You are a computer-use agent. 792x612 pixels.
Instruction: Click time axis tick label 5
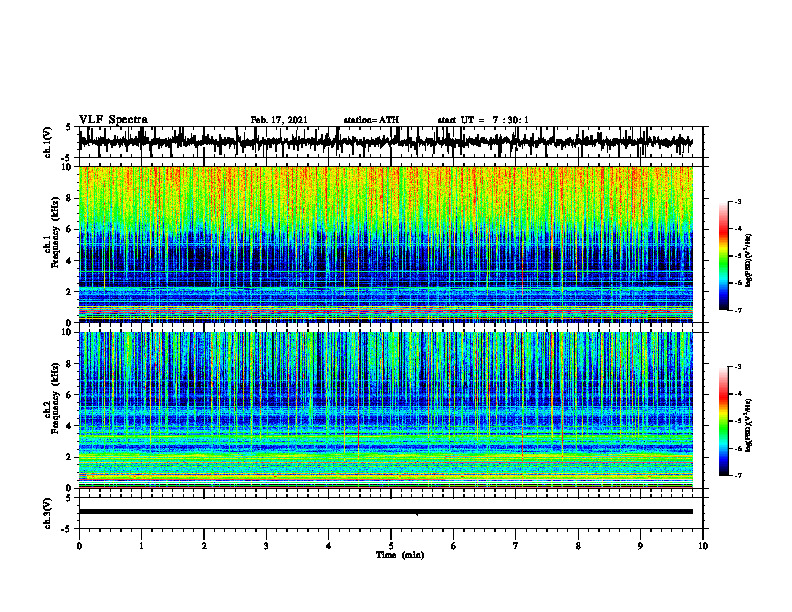tap(391, 546)
